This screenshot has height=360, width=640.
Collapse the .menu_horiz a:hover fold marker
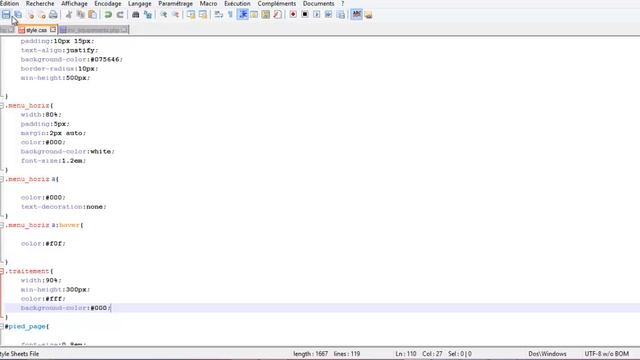[x=2, y=225]
